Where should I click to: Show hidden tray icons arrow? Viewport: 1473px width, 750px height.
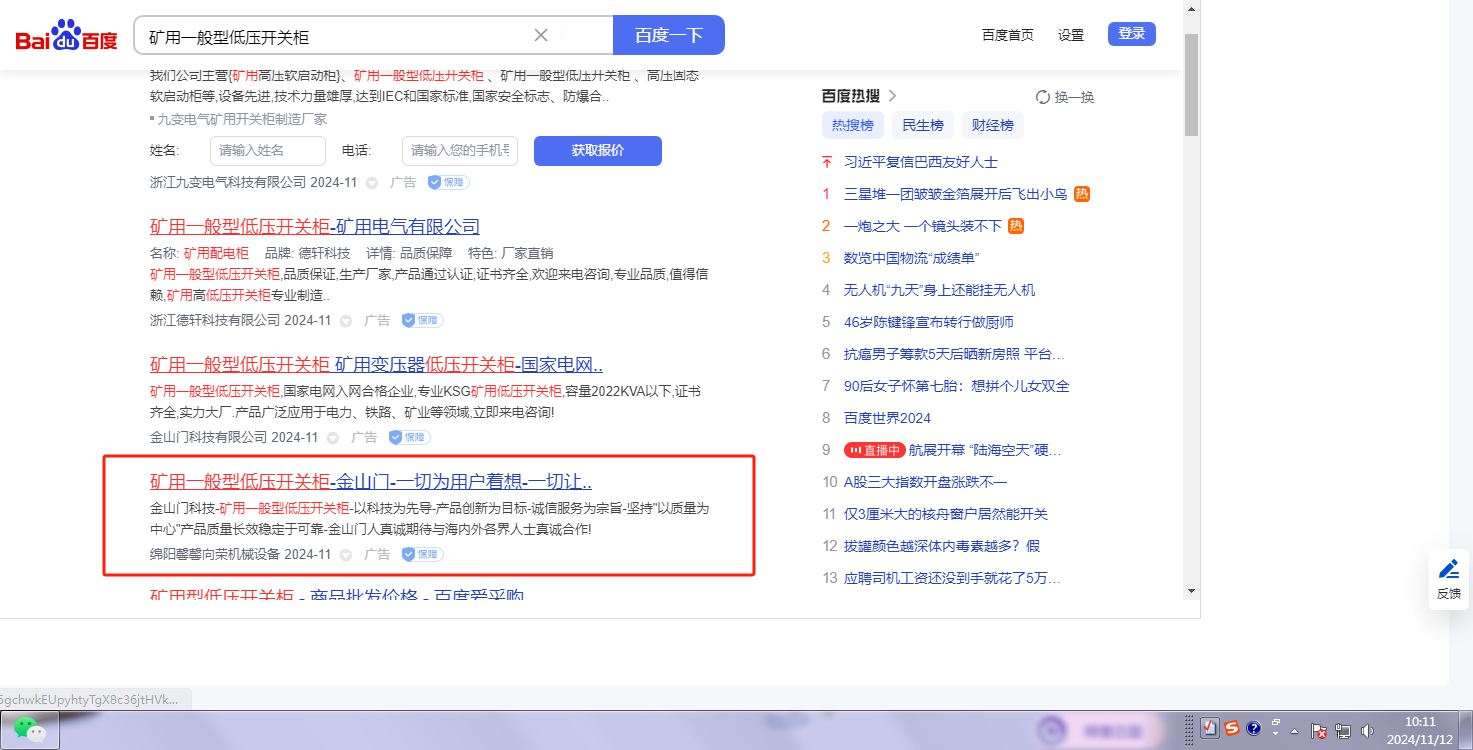1295,731
